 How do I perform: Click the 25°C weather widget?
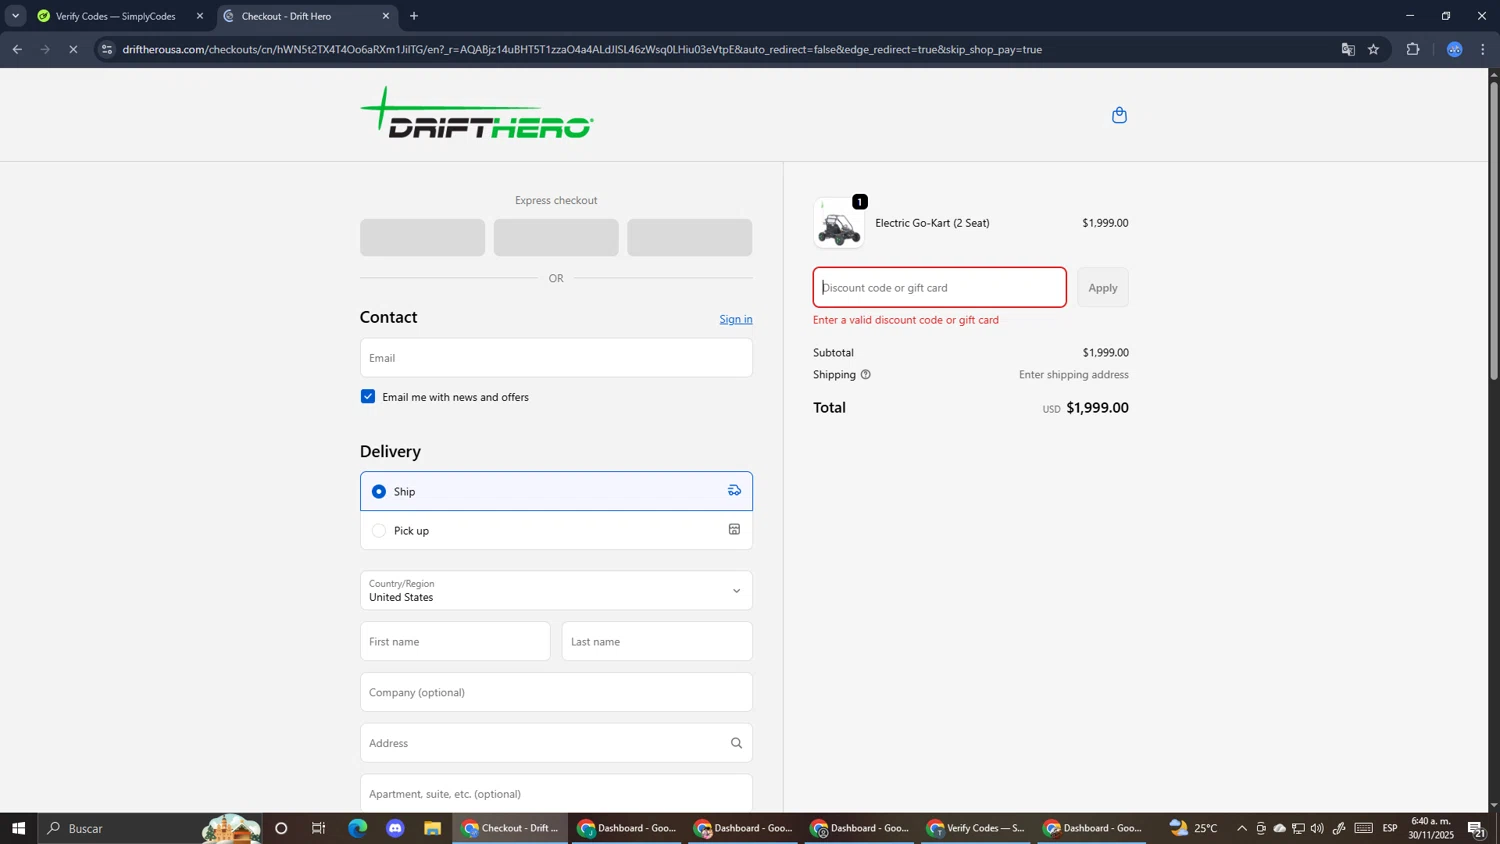[x=1194, y=828]
